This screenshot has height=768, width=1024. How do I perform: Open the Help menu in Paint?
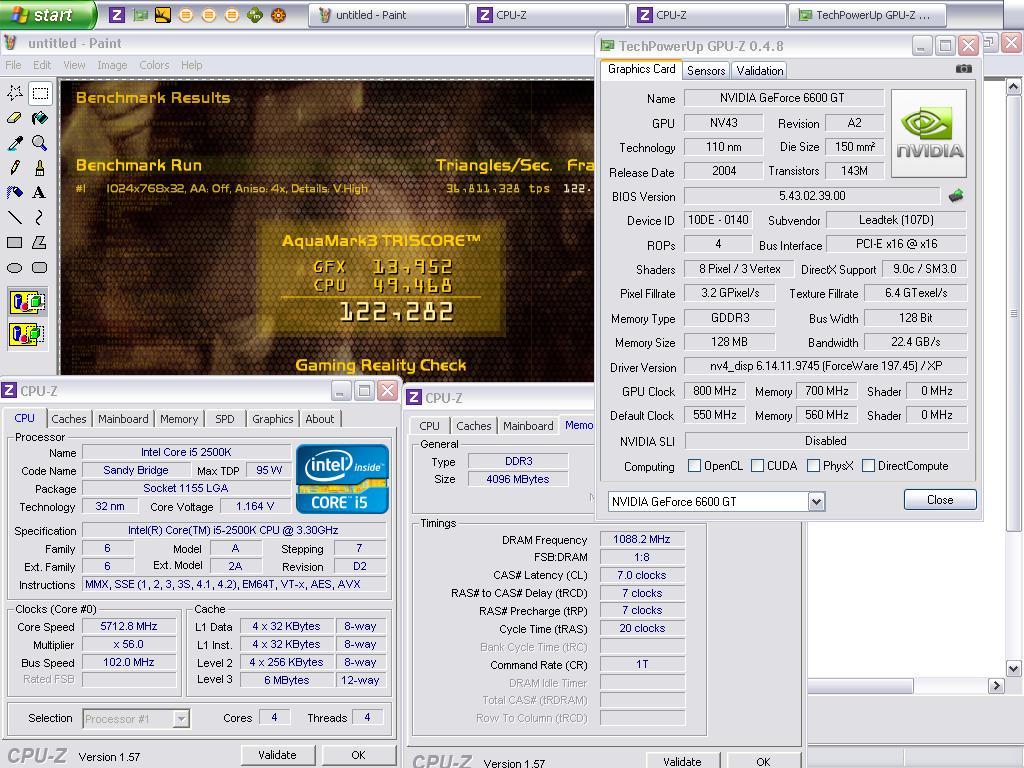pos(191,65)
